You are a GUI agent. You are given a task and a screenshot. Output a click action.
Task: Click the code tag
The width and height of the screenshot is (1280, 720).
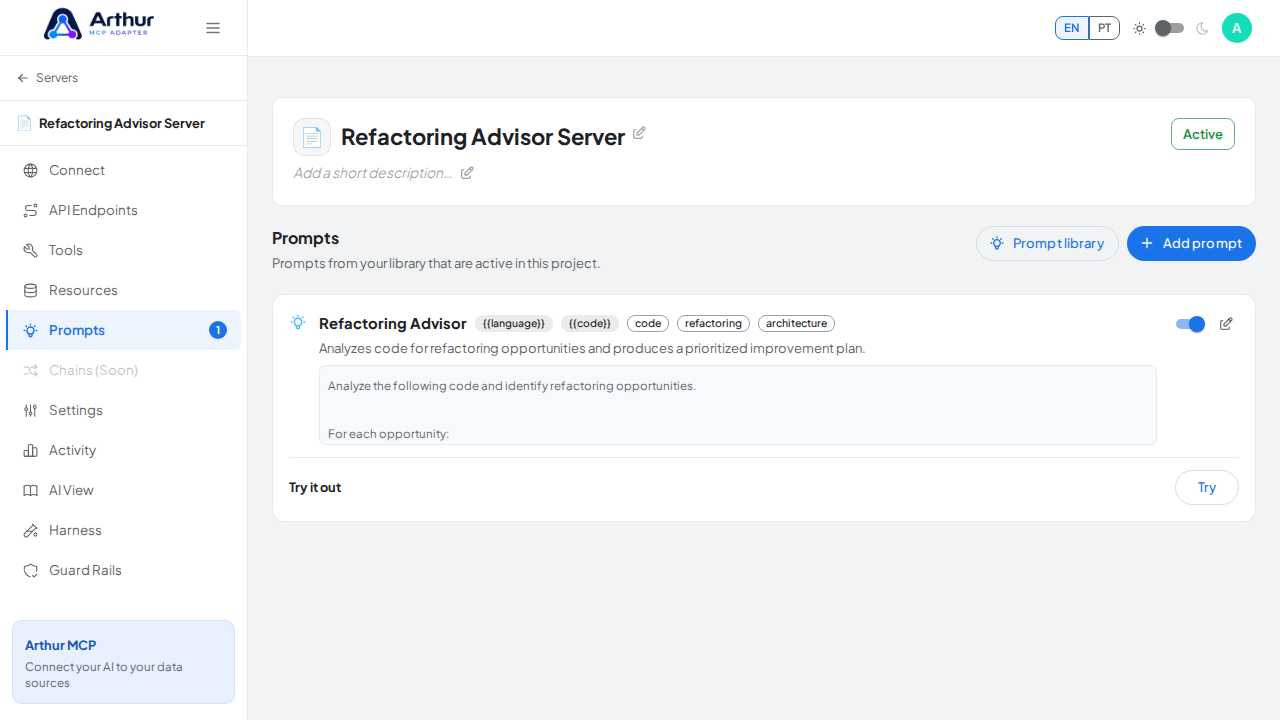pyautogui.click(x=648, y=324)
